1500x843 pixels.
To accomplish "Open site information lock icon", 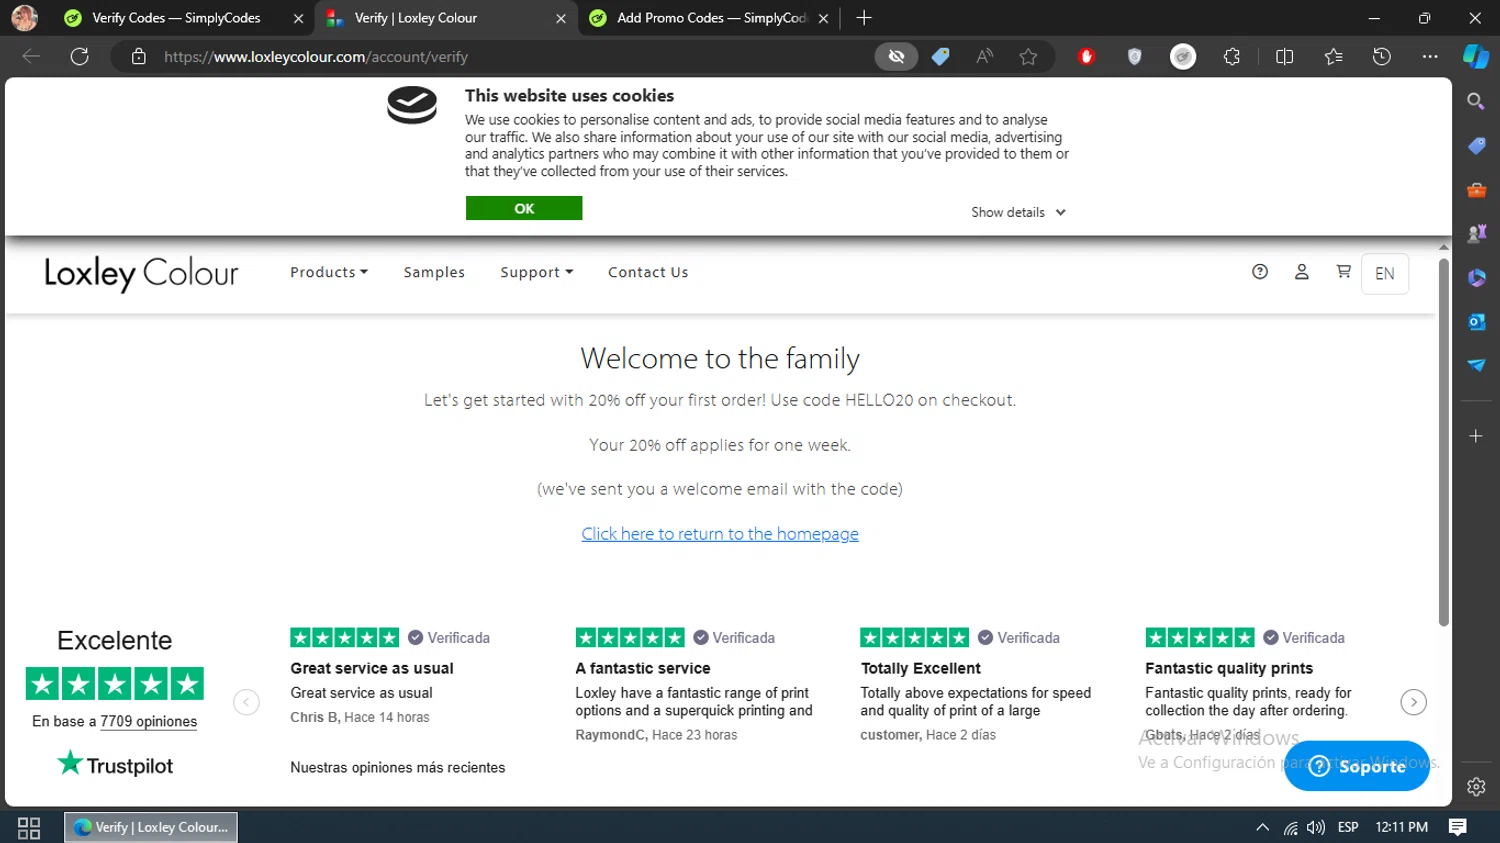I will tap(139, 57).
